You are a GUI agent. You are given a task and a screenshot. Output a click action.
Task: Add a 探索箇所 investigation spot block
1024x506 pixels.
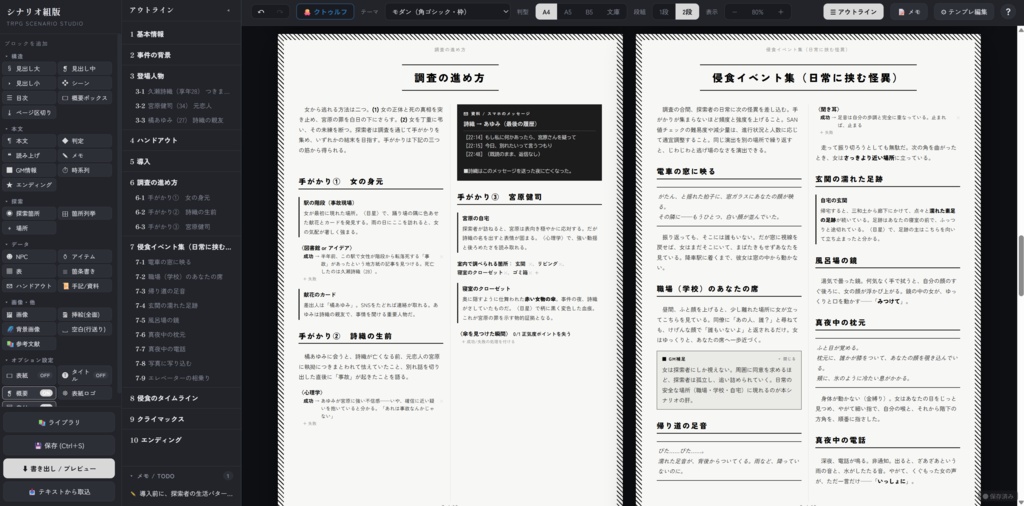point(29,213)
